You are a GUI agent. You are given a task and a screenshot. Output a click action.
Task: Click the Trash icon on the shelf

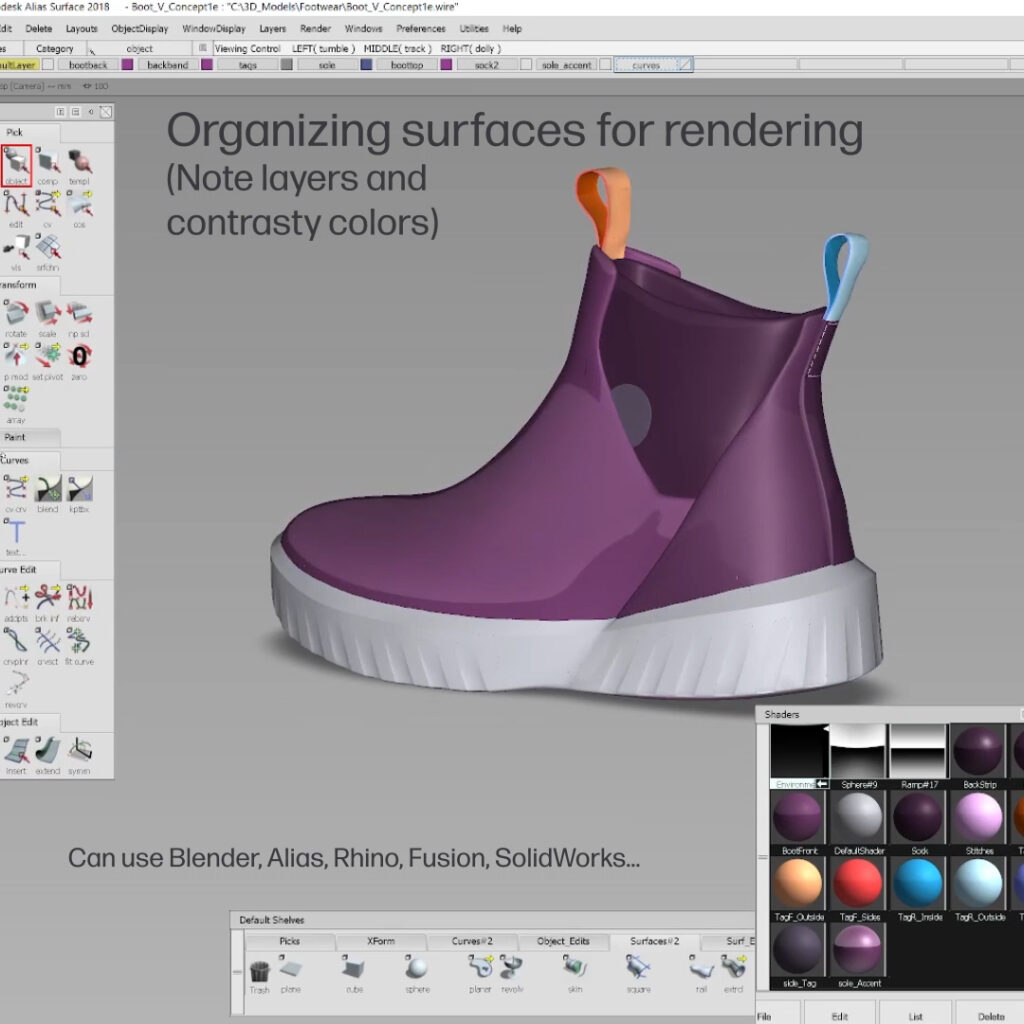260,973
